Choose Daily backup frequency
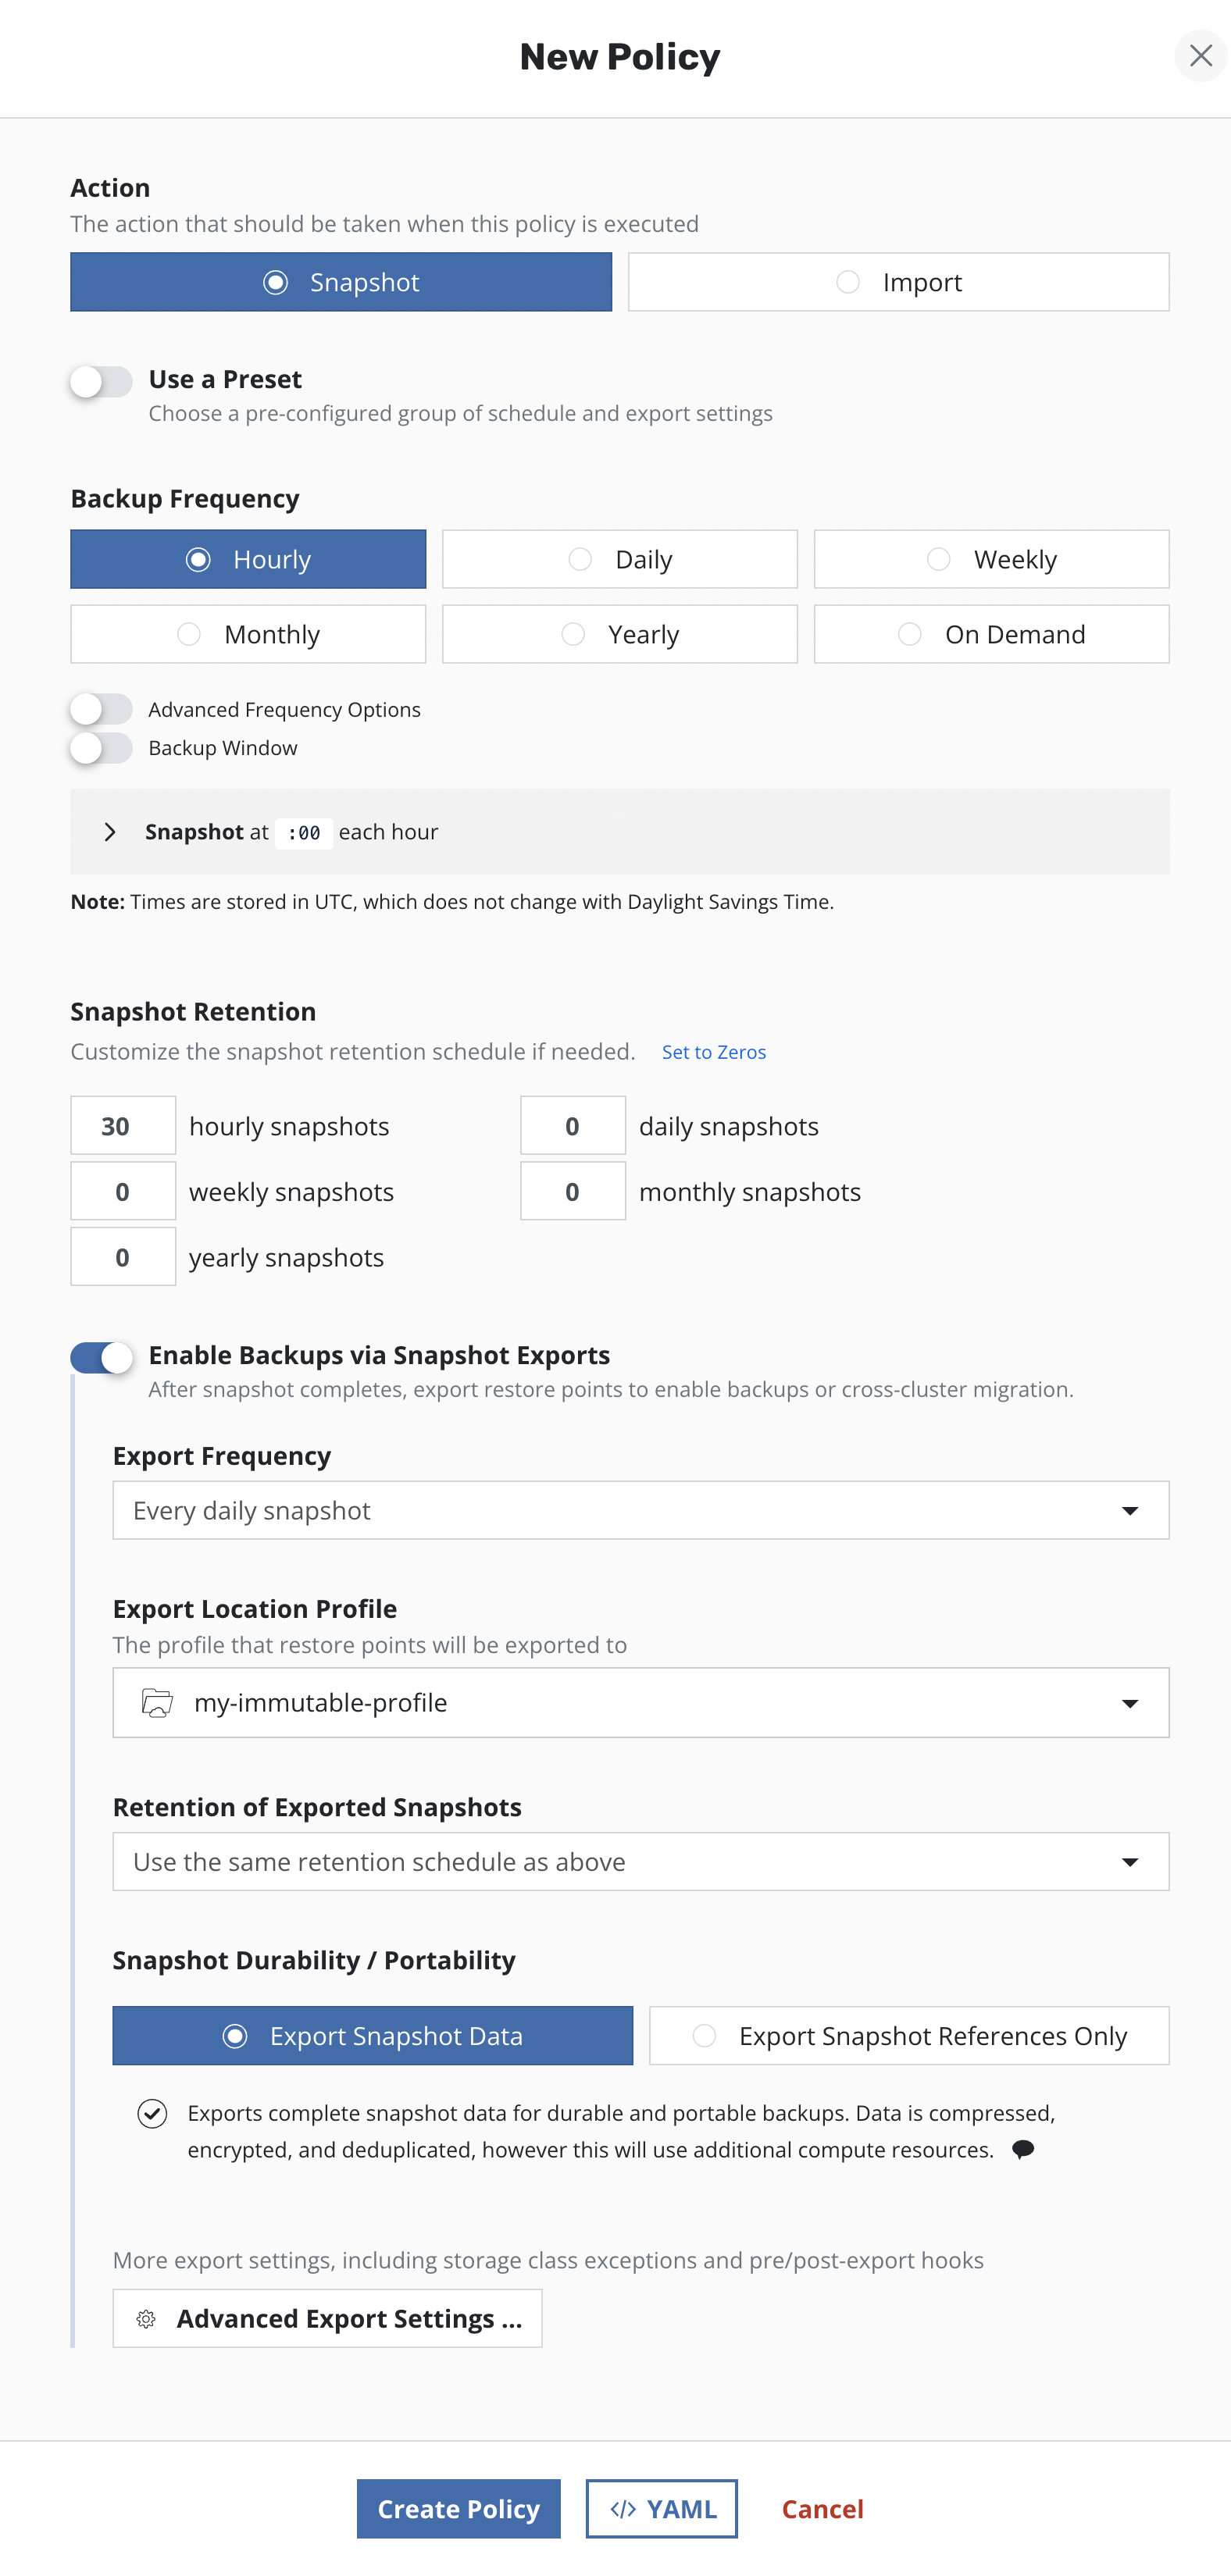The height and width of the screenshot is (2576, 1231). tap(619, 559)
